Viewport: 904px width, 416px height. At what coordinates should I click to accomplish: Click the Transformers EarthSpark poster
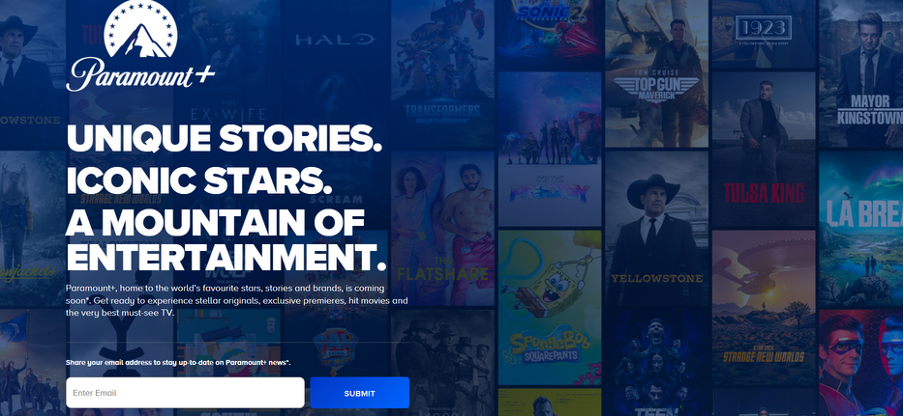click(x=443, y=73)
